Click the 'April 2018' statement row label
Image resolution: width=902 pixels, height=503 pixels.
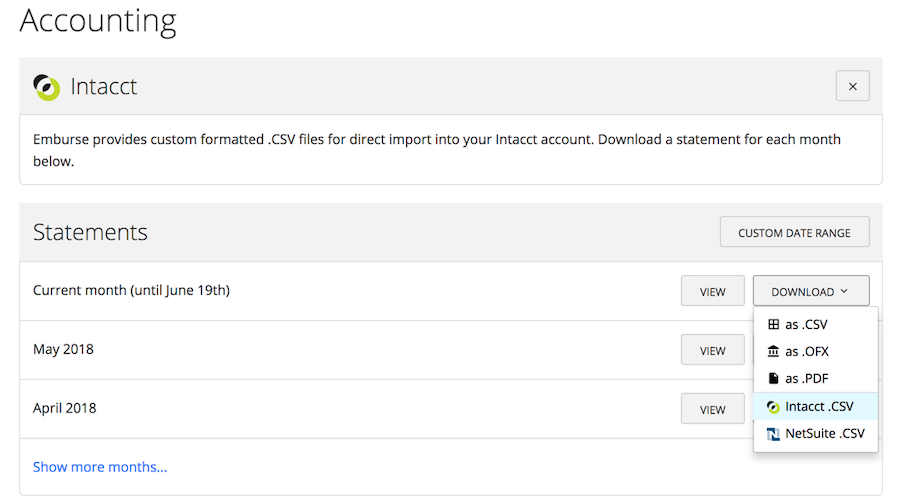[x=64, y=408]
